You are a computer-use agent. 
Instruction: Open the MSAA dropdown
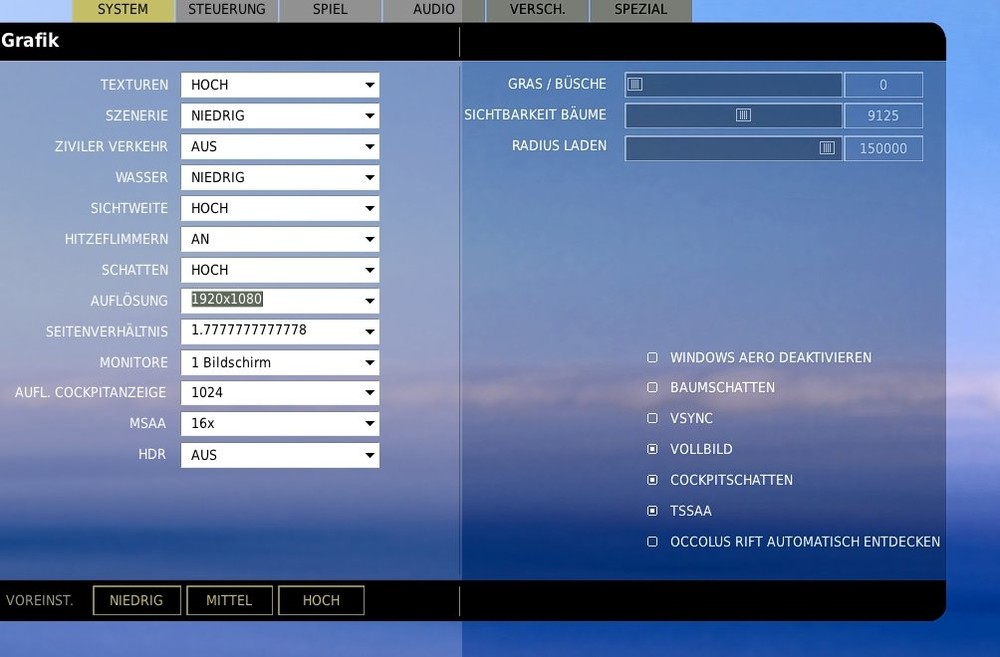coord(280,424)
